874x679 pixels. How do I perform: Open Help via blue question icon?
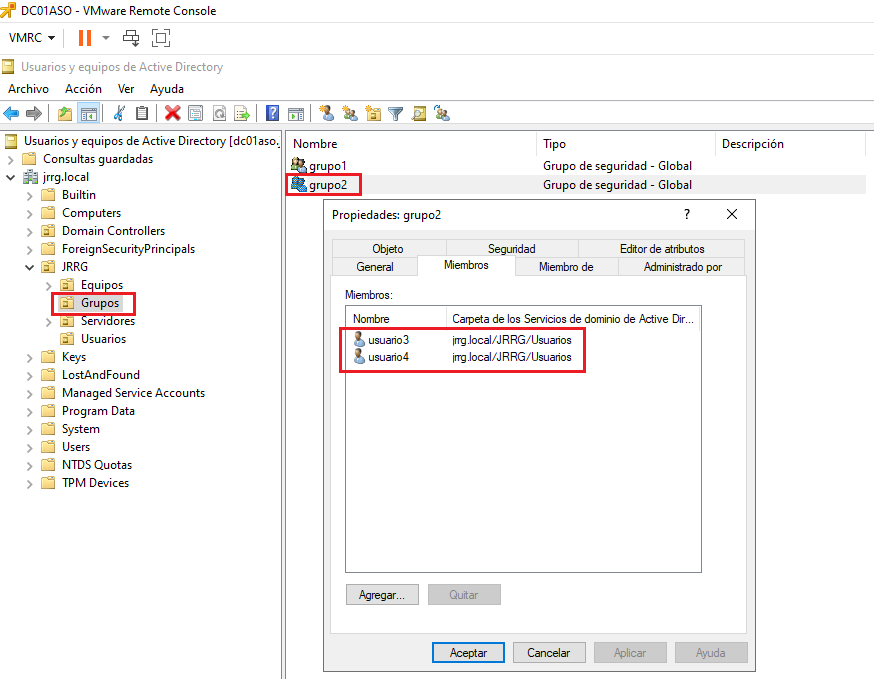pos(272,114)
